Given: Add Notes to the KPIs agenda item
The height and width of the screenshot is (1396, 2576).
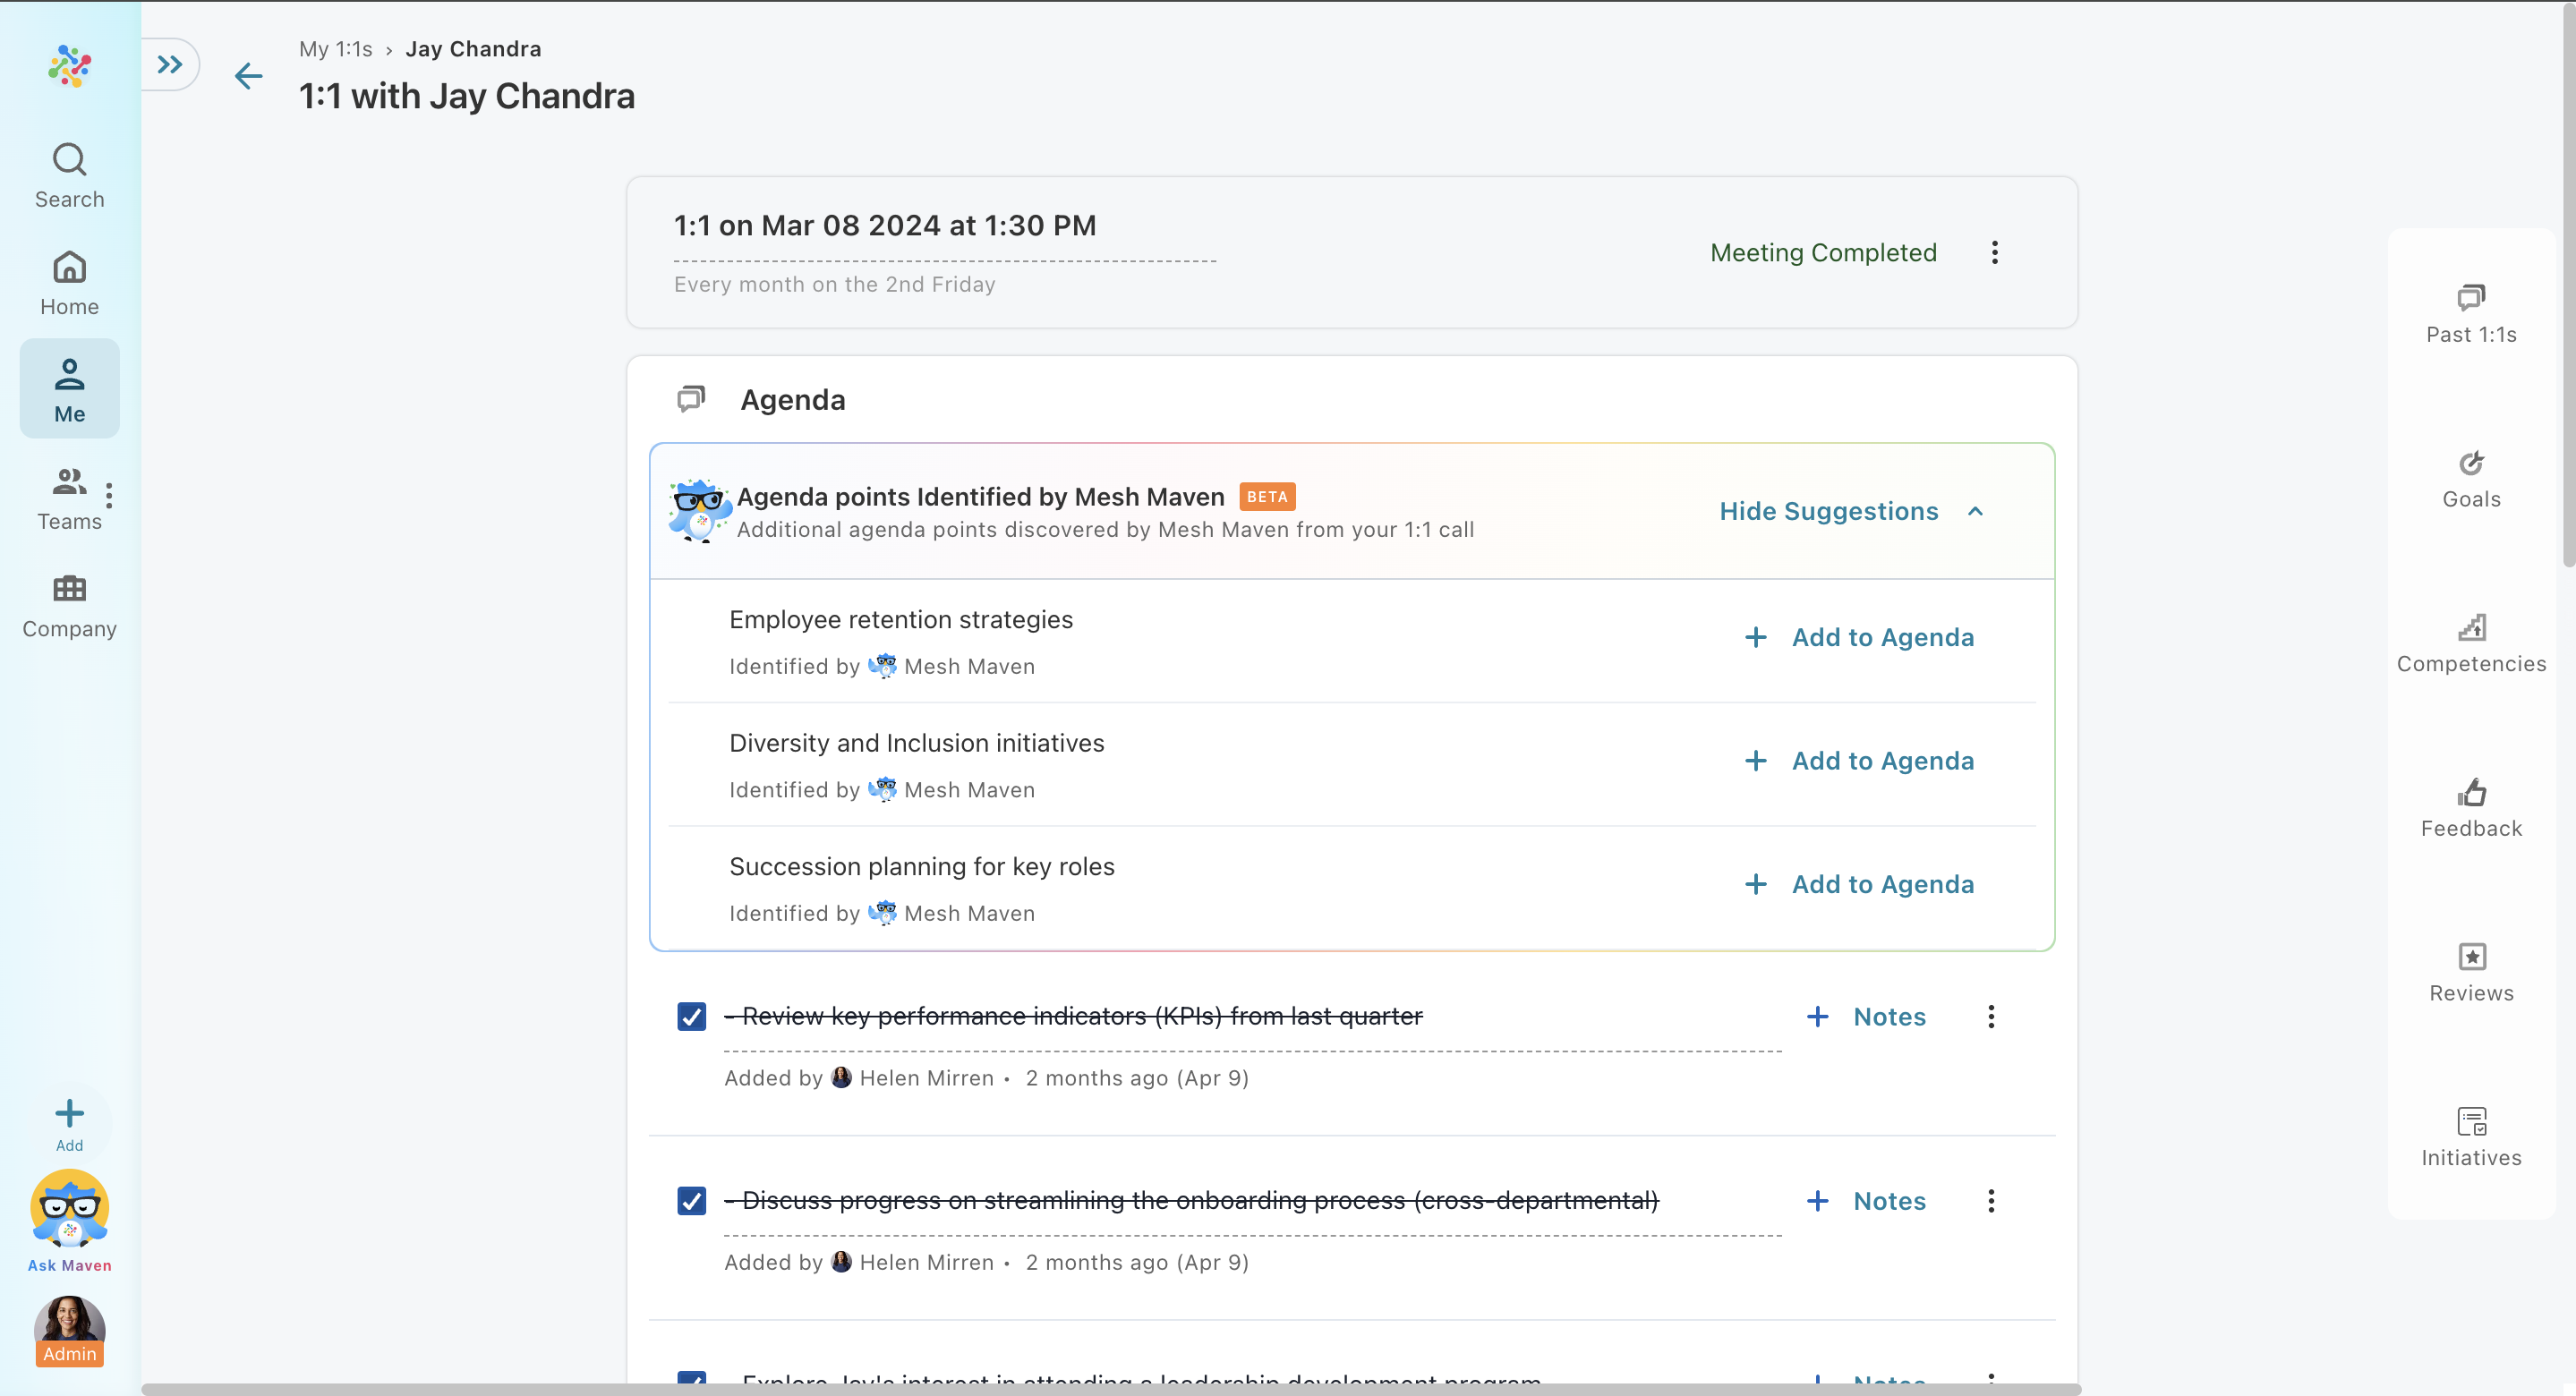Looking at the screenshot, I should point(1866,1016).
